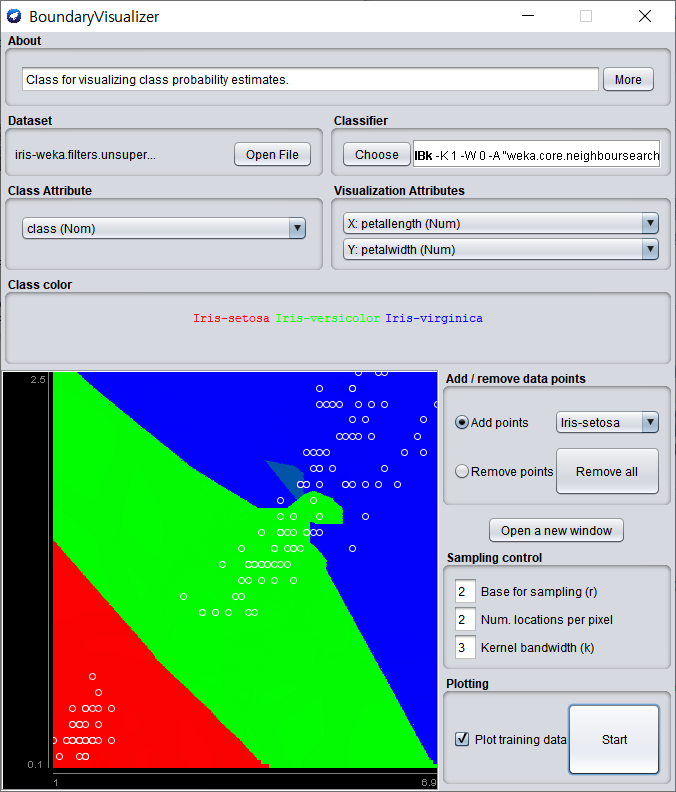
Task: Click the IBk classifier options text field
Action: [537, 155]
